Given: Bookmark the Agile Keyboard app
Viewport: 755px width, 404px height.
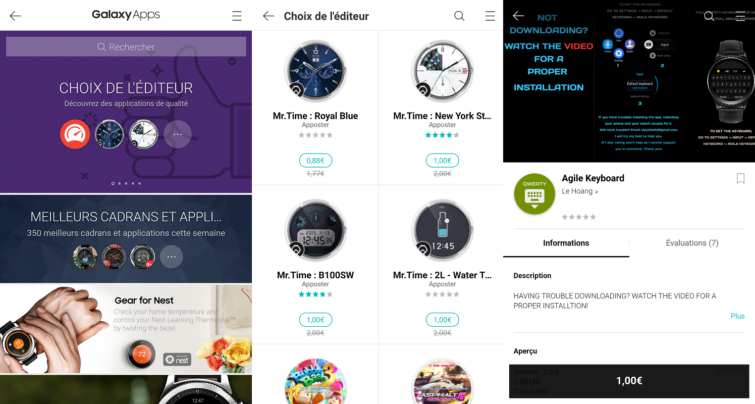Looking at the screenshot, I should pos(741,179).
